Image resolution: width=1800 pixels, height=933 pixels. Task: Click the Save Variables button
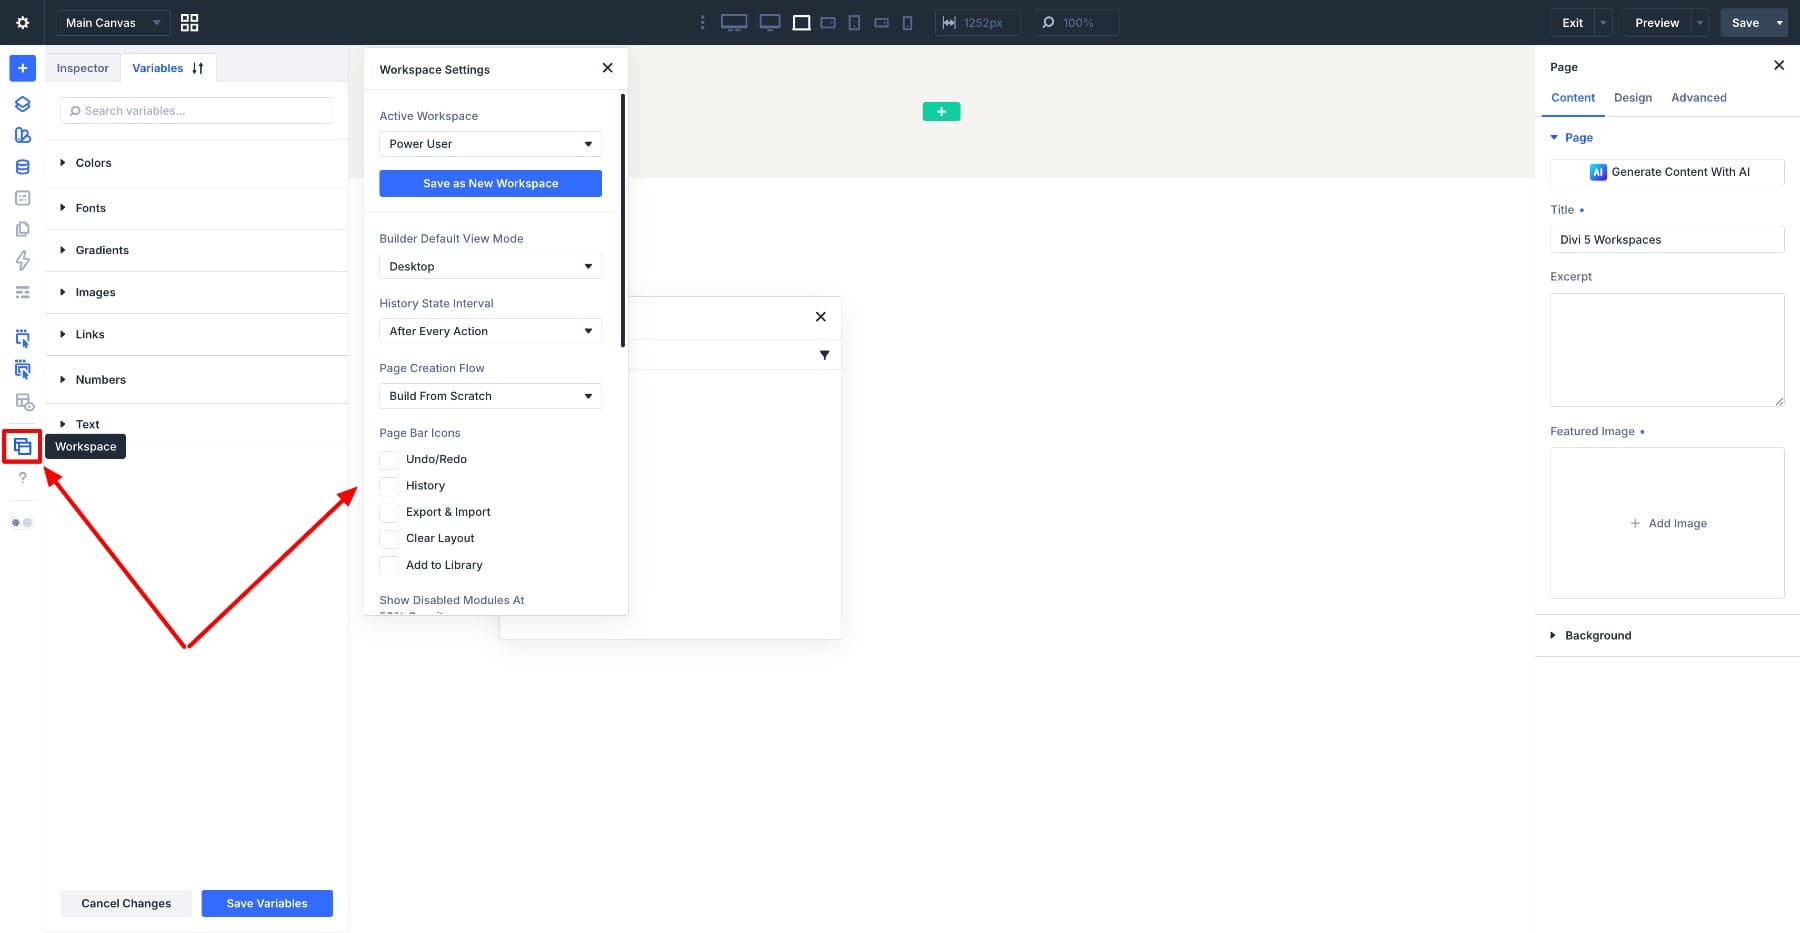[267, 903]
